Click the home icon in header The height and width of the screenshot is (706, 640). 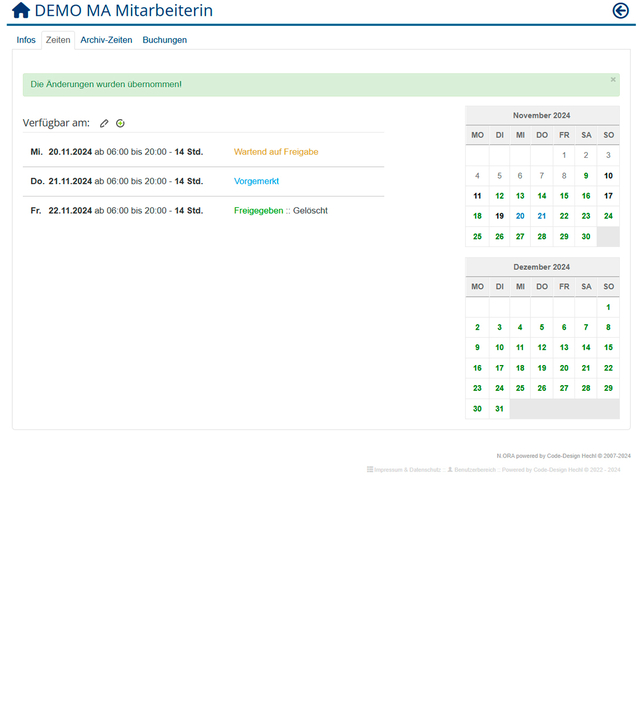(21, 11)
